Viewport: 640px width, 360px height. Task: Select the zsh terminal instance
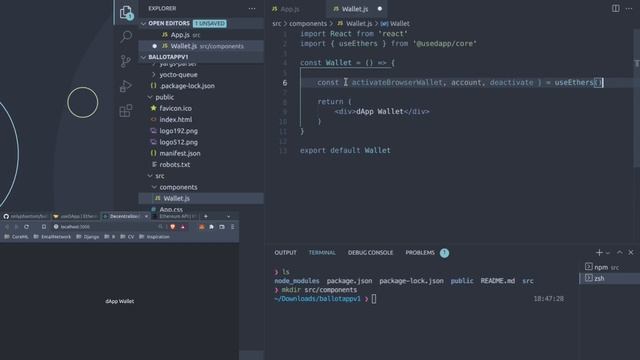pyautogui.click(x=610, y=278)
